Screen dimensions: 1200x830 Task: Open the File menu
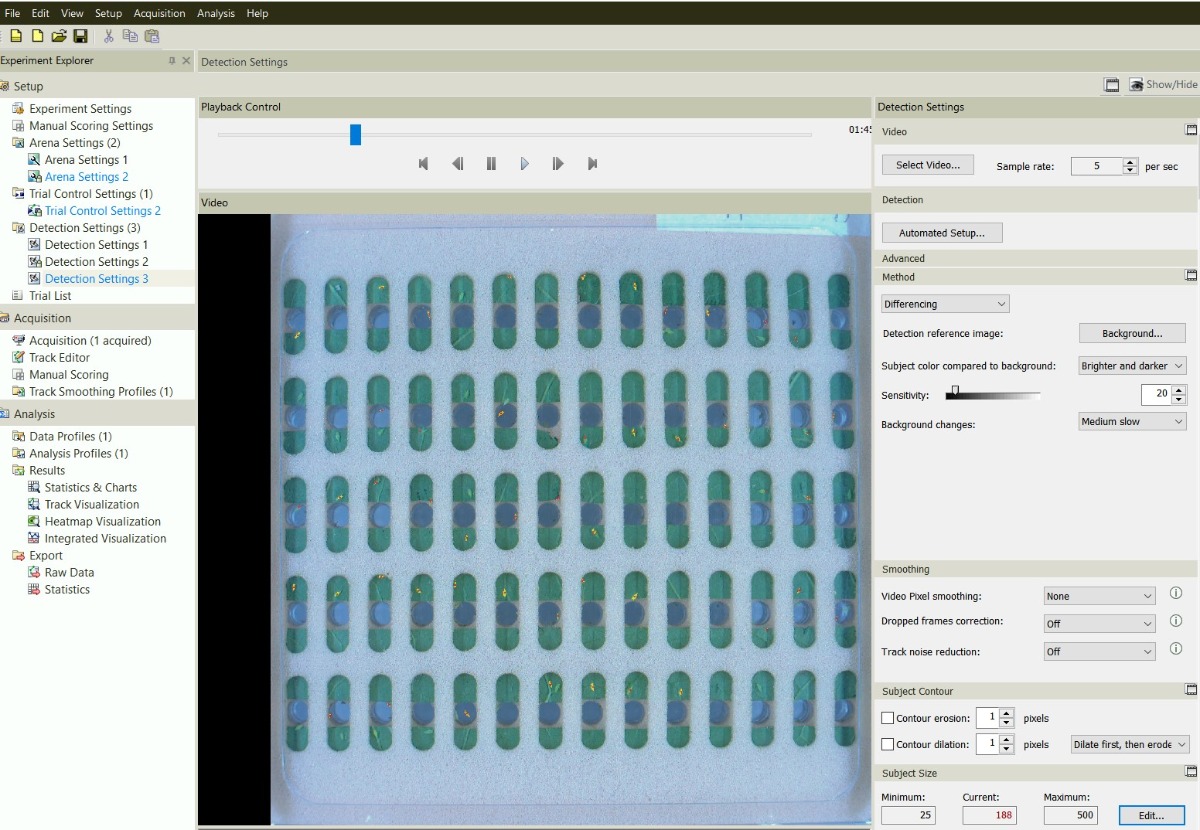click(12, 13)
